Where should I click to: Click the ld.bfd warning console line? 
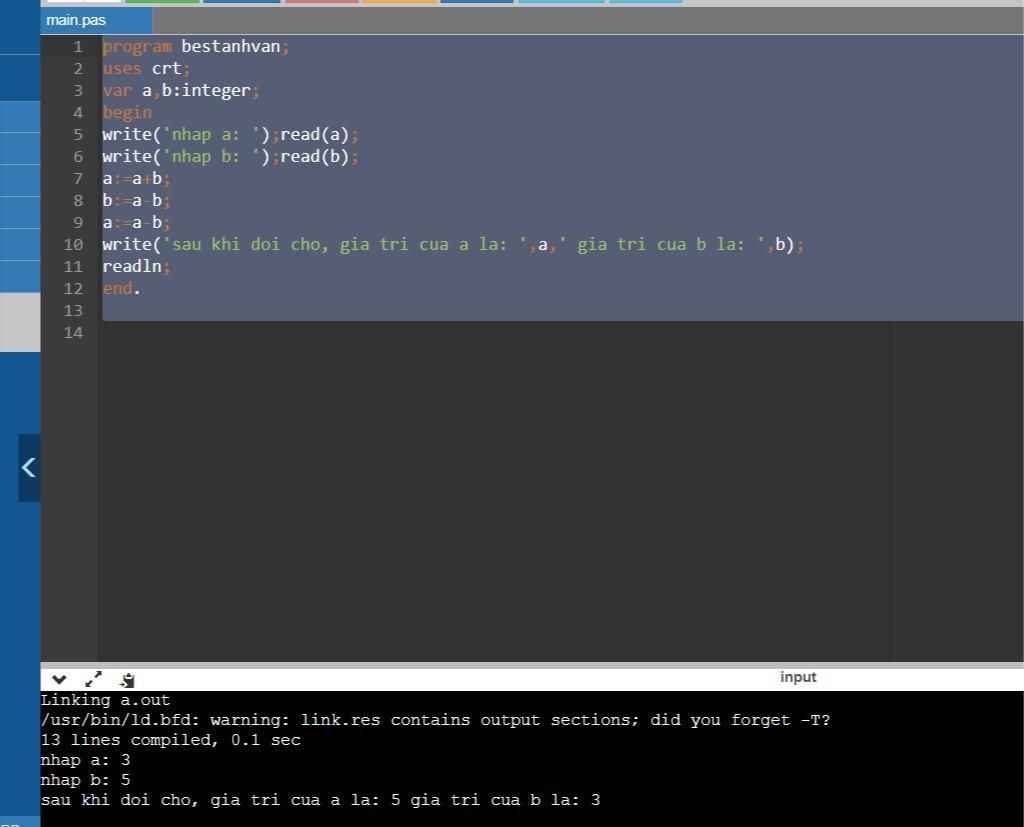pos(435,721)
